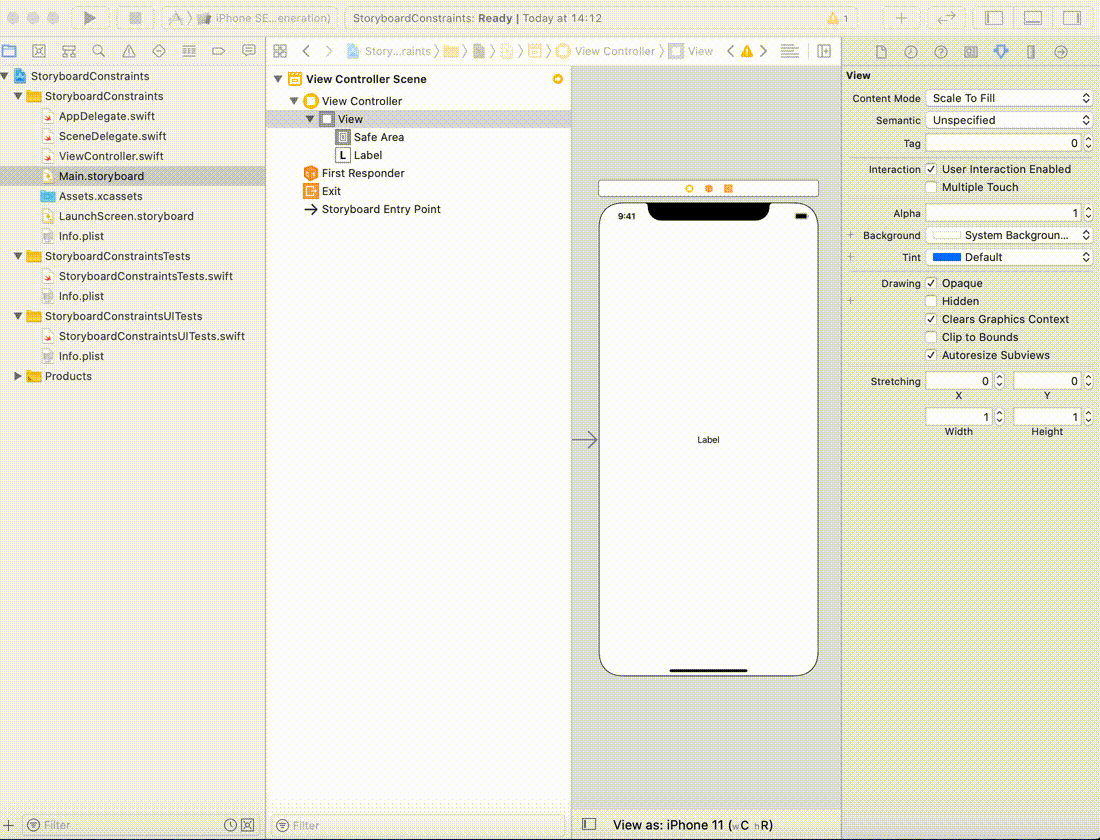Enable the Multiple Touch checkbox
This screenshot has width=1100, height=840.
[931, 187]
